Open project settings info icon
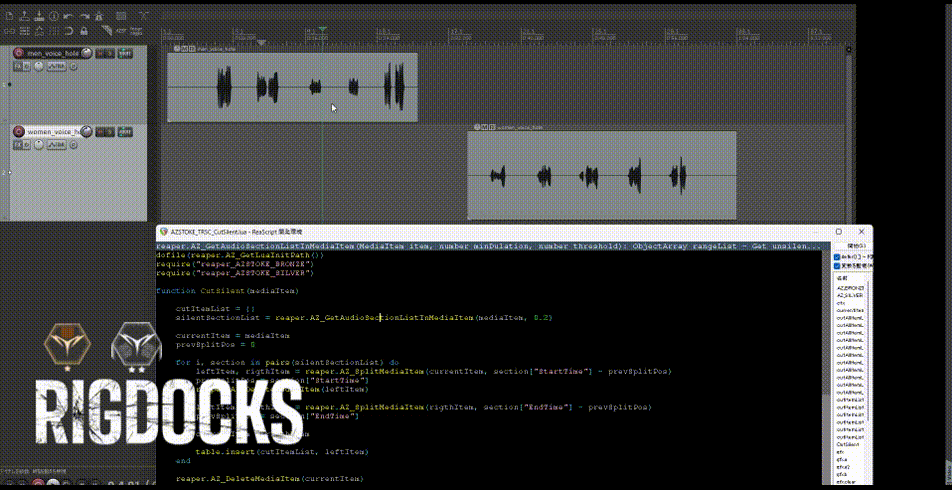This screenshot has height=490, width=952. (x=54, y=16)
